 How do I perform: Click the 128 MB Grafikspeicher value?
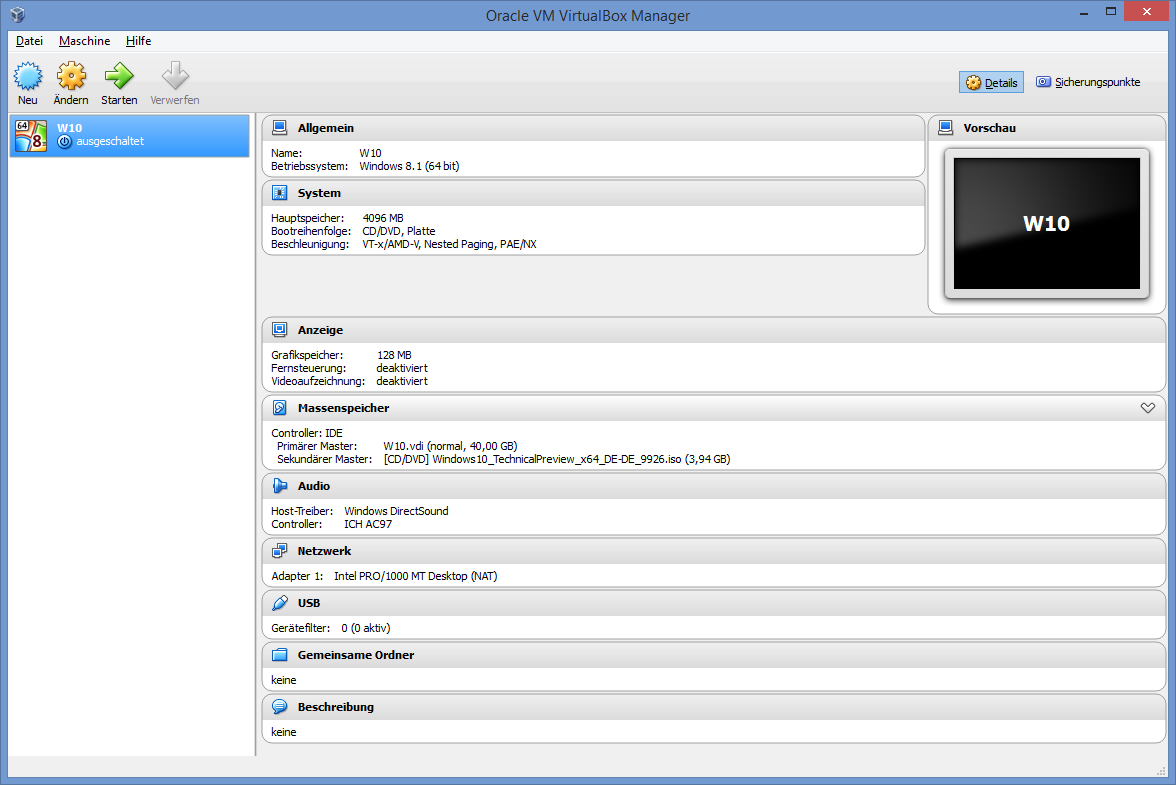click(394, 355)
